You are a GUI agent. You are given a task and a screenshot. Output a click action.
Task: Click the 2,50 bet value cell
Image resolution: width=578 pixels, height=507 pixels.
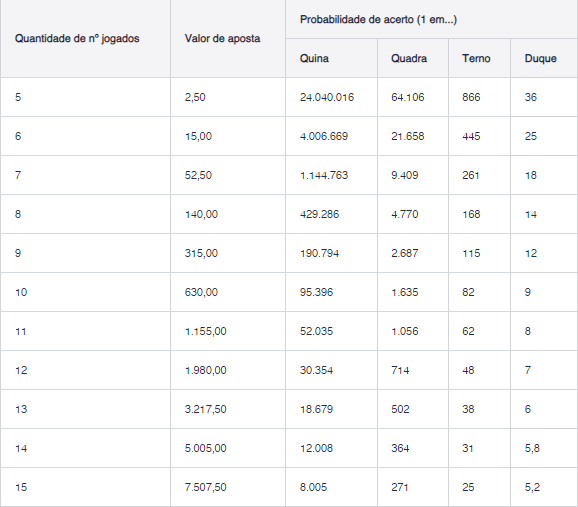pyautogui.click(x=228, y=97)
